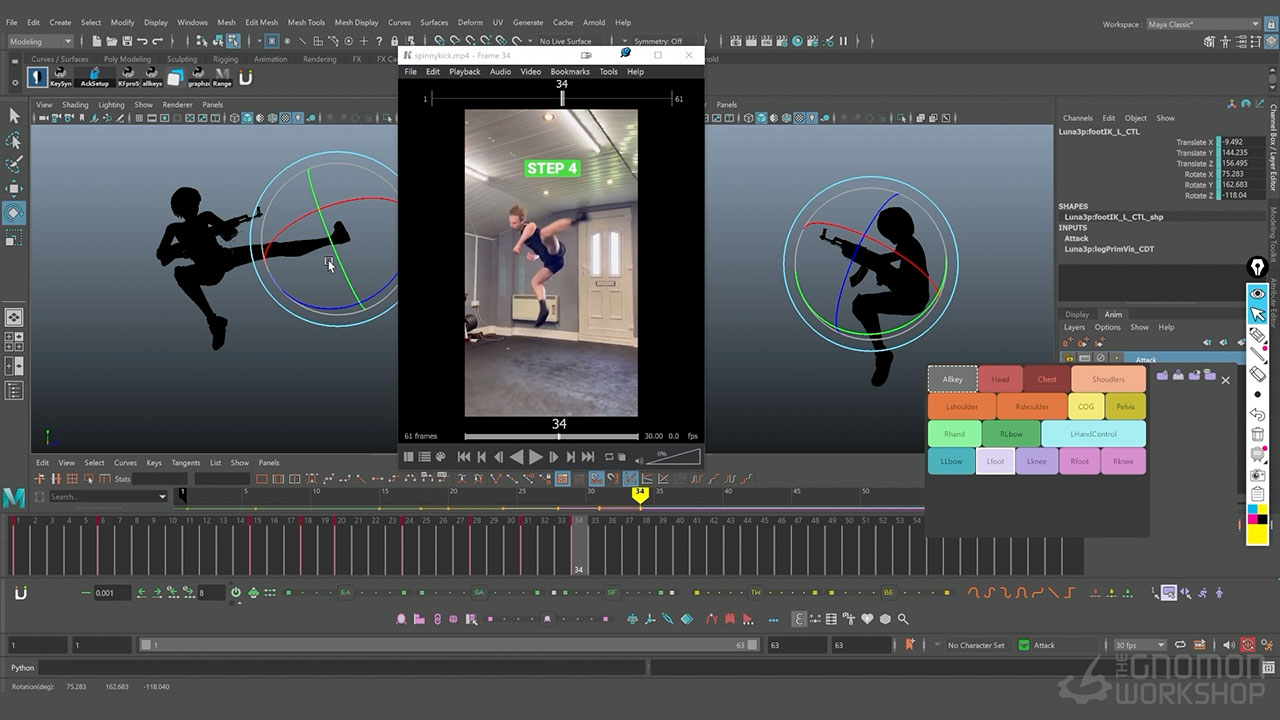Open the Modeling menu set dropdown
Screen dimensions: 1280x720
tap(40, 41)
